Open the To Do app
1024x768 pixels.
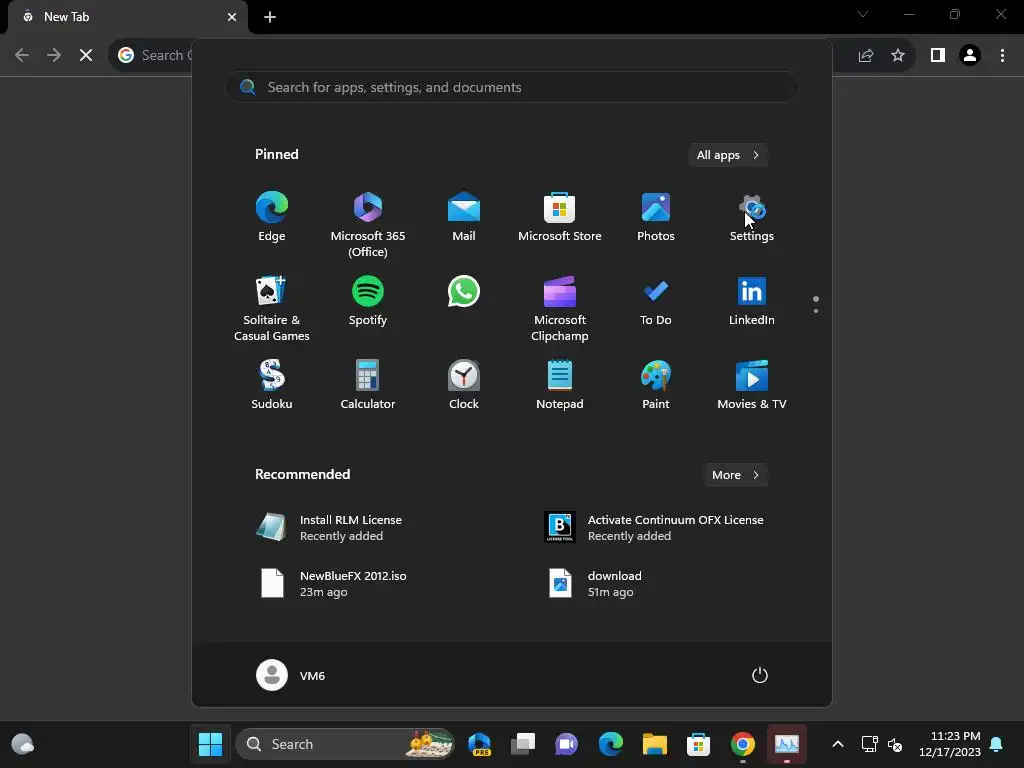(656, 302)
